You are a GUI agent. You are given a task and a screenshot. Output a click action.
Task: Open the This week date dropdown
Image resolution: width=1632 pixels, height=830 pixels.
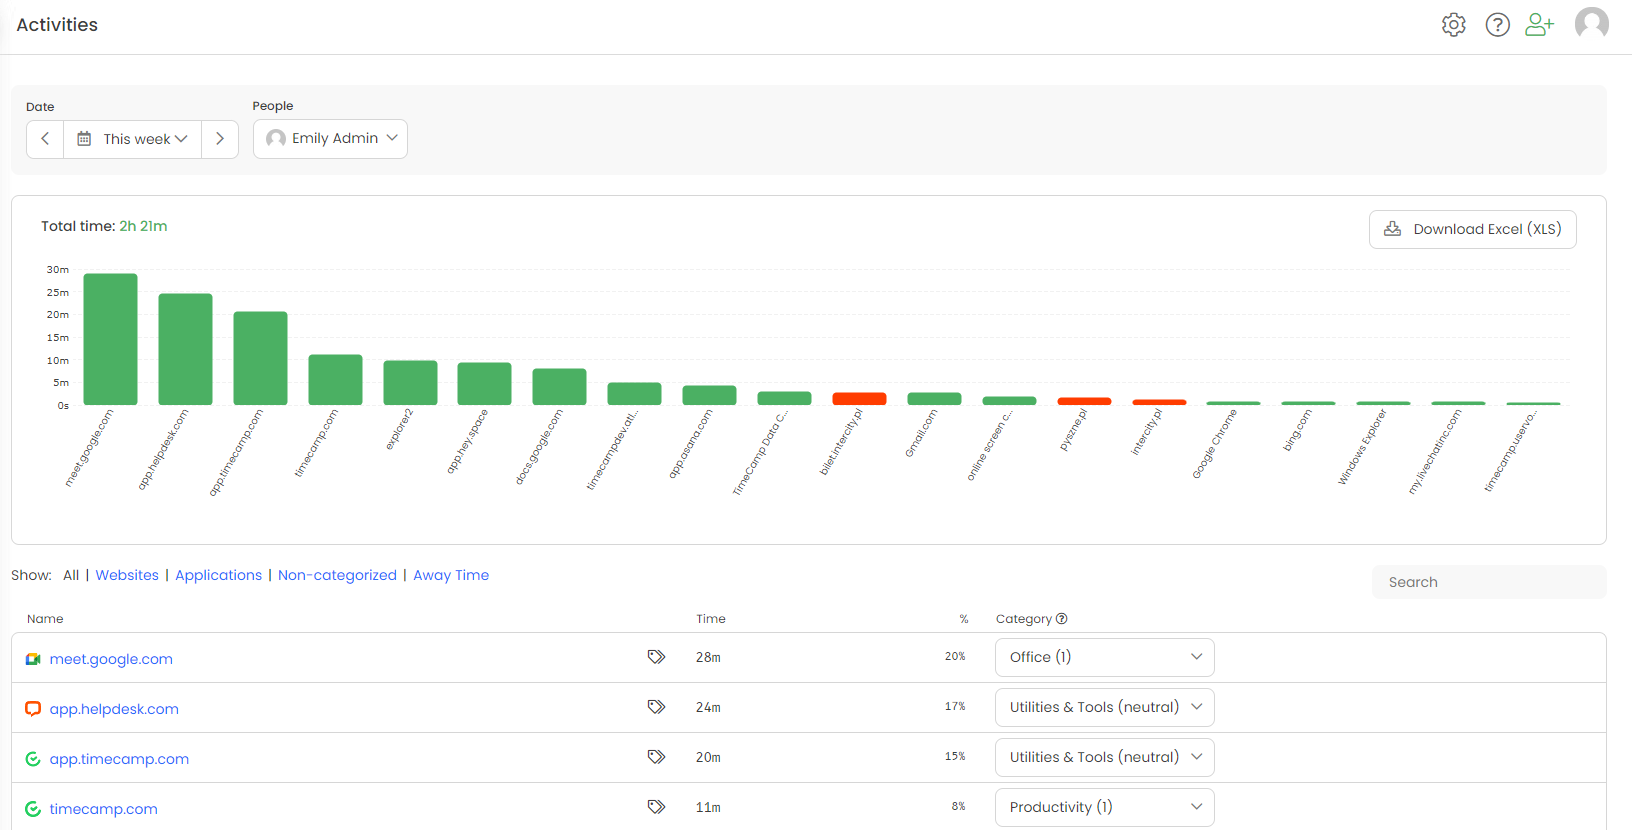pos(133,139)
